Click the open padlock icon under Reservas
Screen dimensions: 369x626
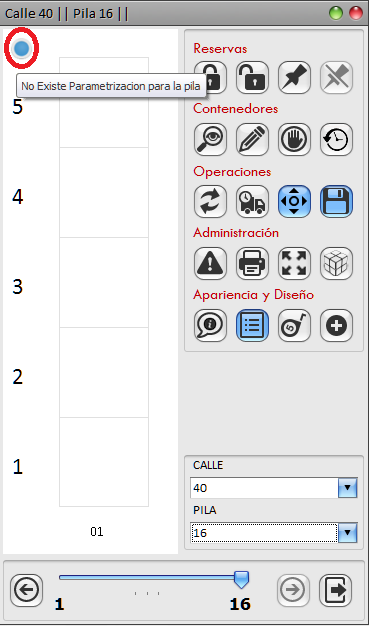coord(252,77)
